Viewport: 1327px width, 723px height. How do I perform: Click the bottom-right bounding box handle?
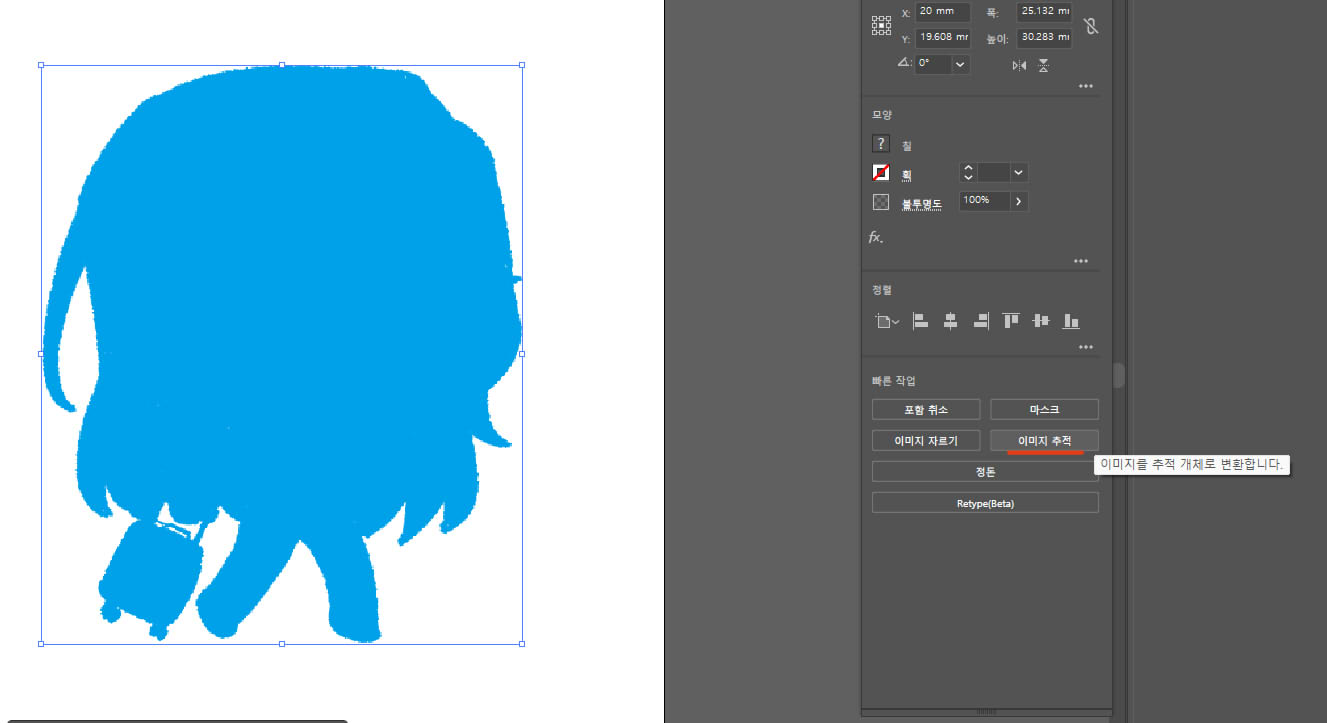pos(522,644)
